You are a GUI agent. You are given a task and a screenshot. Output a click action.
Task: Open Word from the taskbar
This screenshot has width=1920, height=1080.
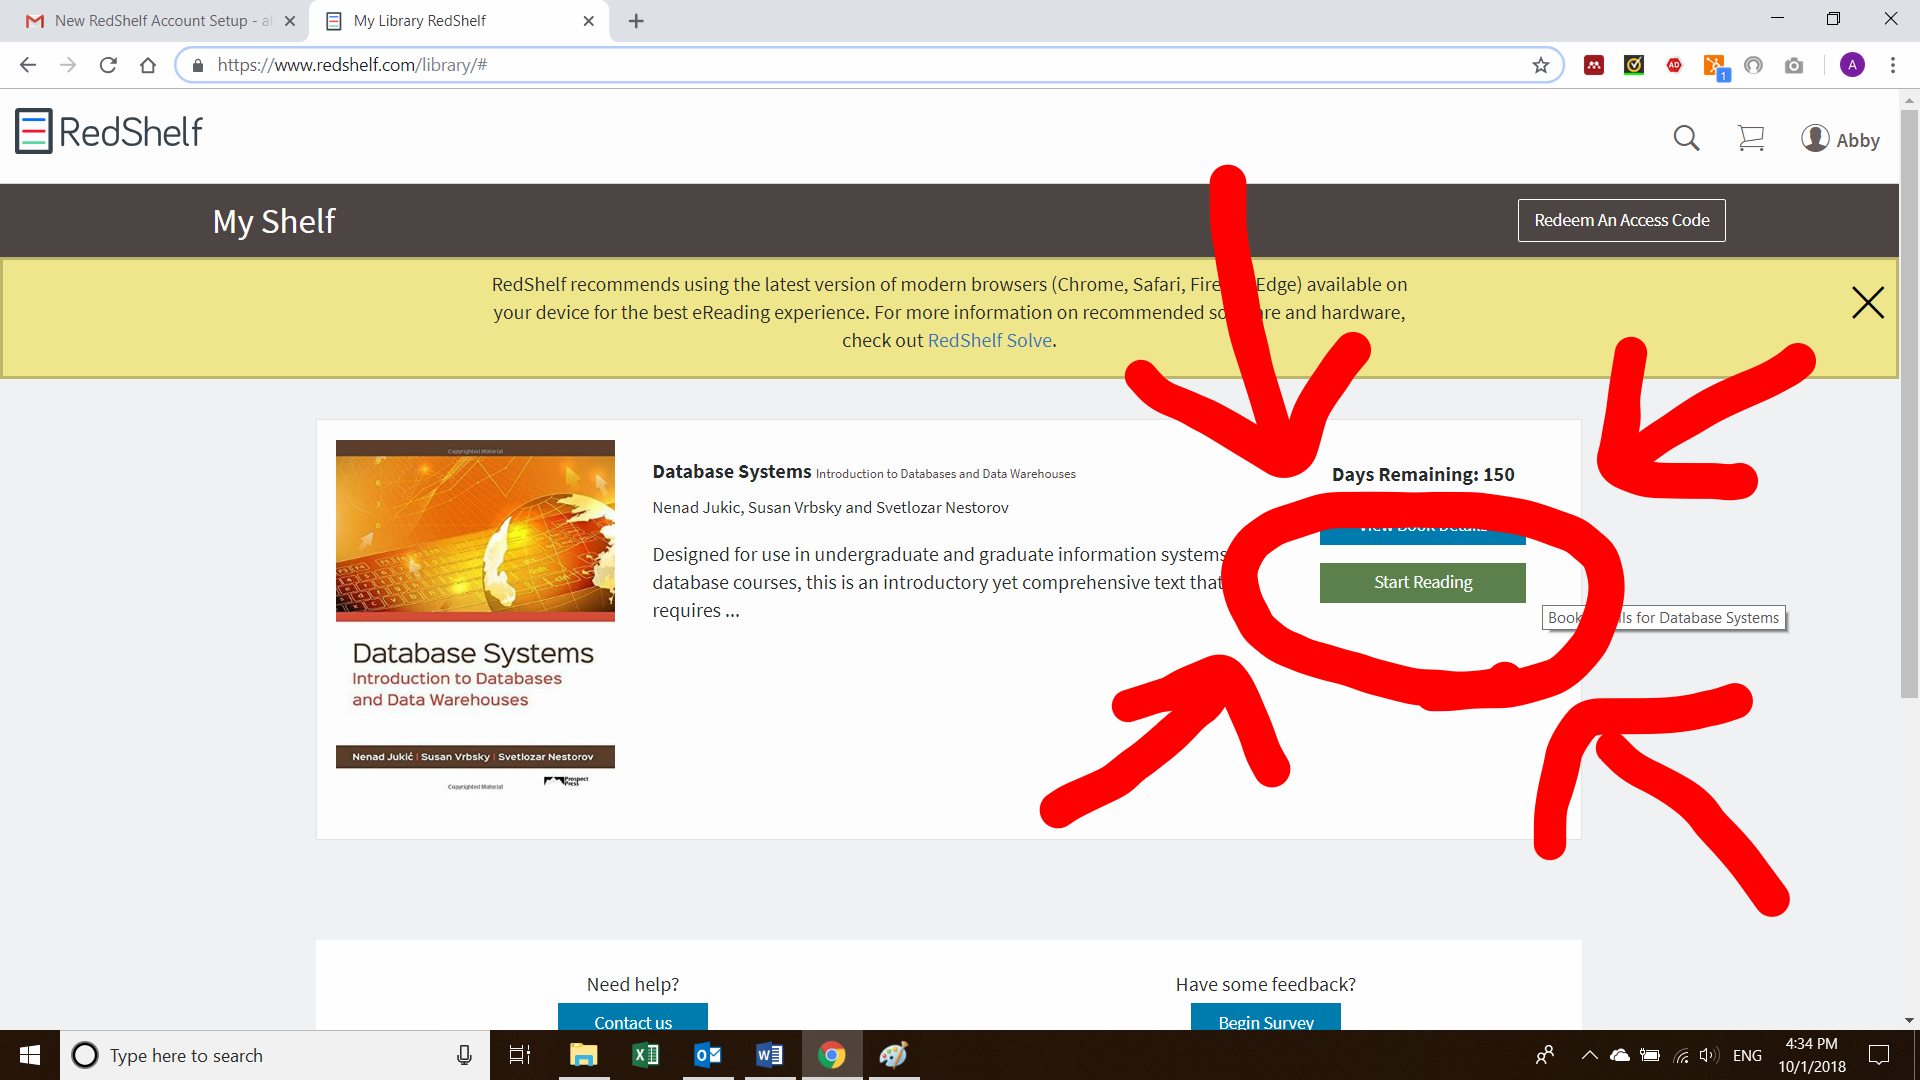pos(769,1055)
